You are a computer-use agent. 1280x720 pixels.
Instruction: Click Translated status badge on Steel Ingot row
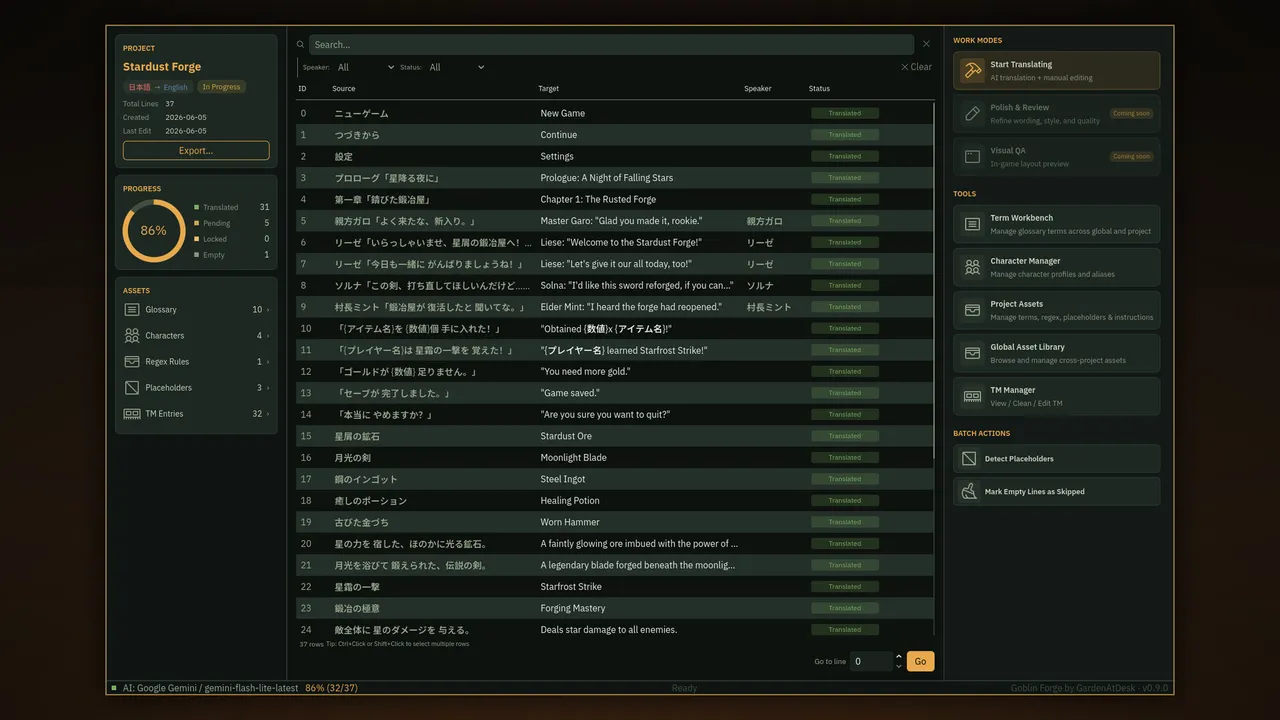pos(845,479)
